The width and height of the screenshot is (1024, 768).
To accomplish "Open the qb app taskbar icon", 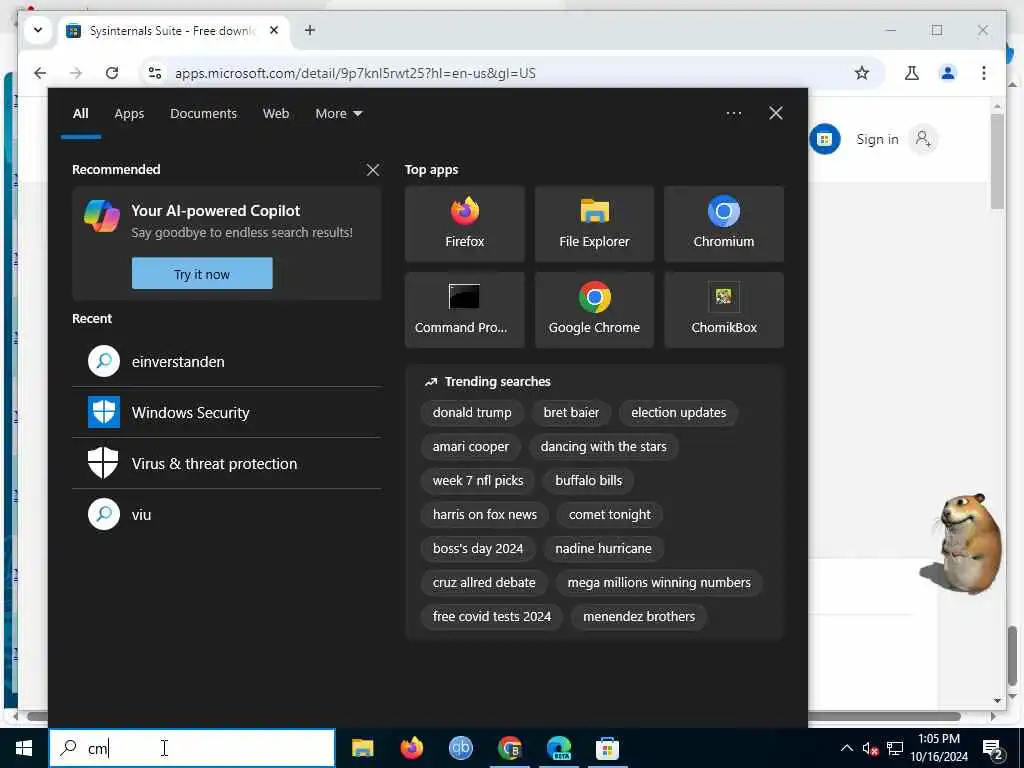I will pos(460,748).
